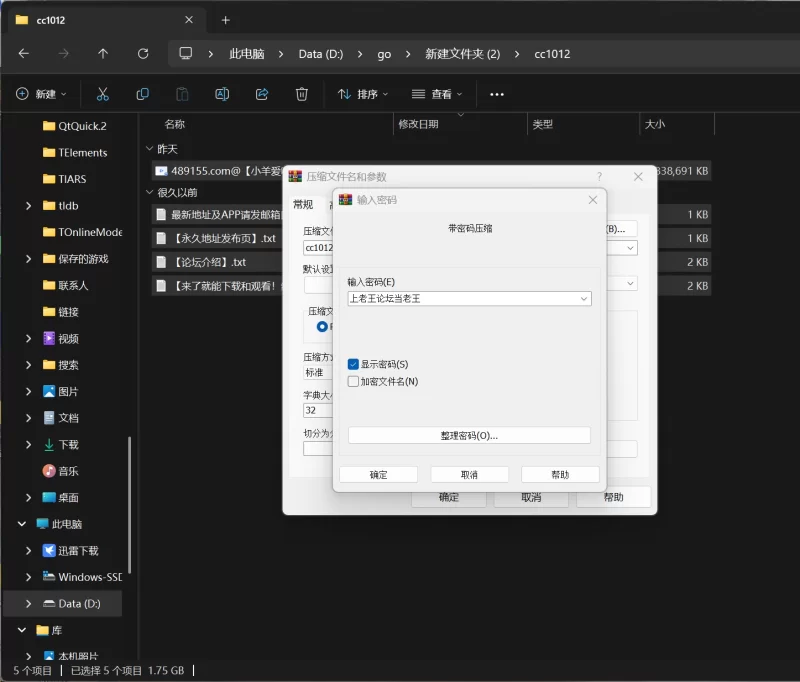The height and width of the screenshot is (682, 800).
Task: Click 取消 in the password dialog
Action: tap(469, 474)
